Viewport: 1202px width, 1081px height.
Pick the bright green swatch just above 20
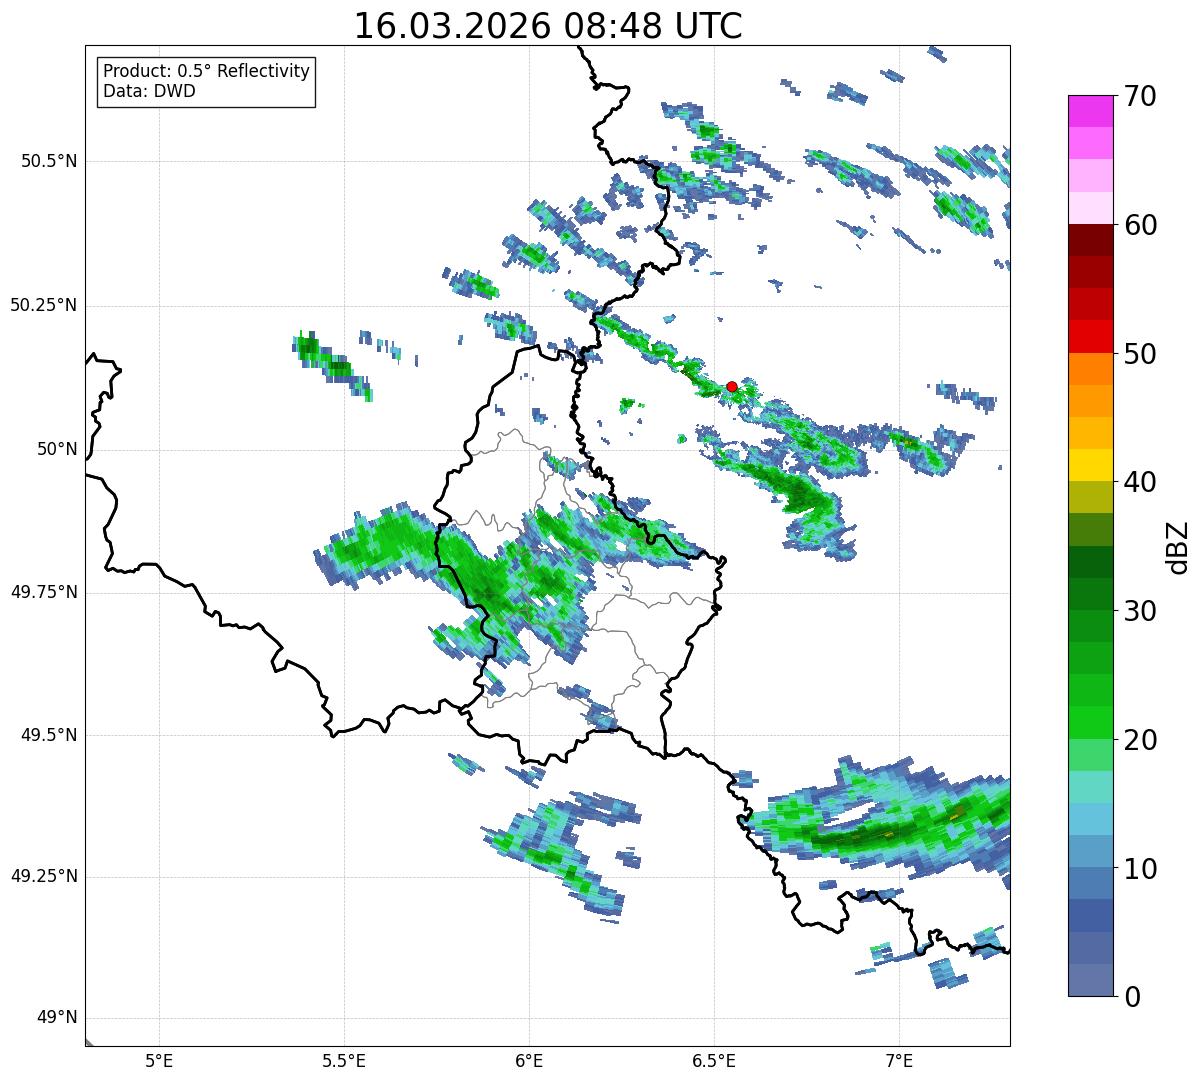pyautogui.click(x=1090, y=723)
